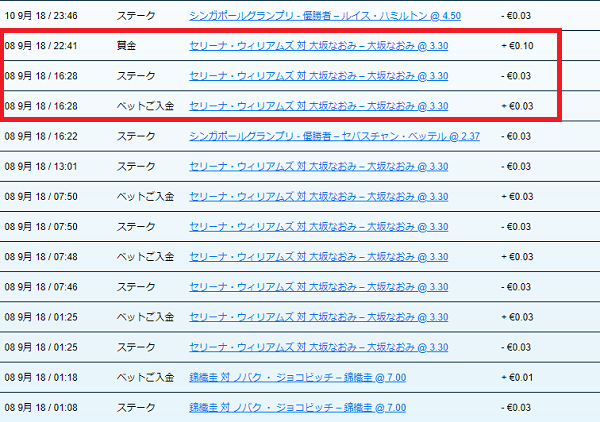Open the 大坂なおみ link in the 22:41 賞金 row
This screenshot has width=600, height=422.
point(319,46)
